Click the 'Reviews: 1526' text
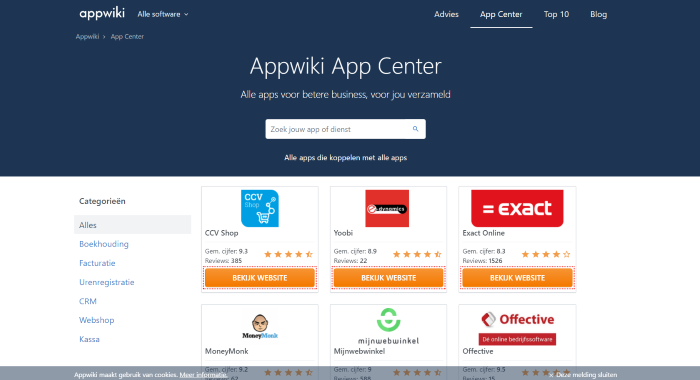Viewport: 700px width, 380px height. tap(482, 261)
